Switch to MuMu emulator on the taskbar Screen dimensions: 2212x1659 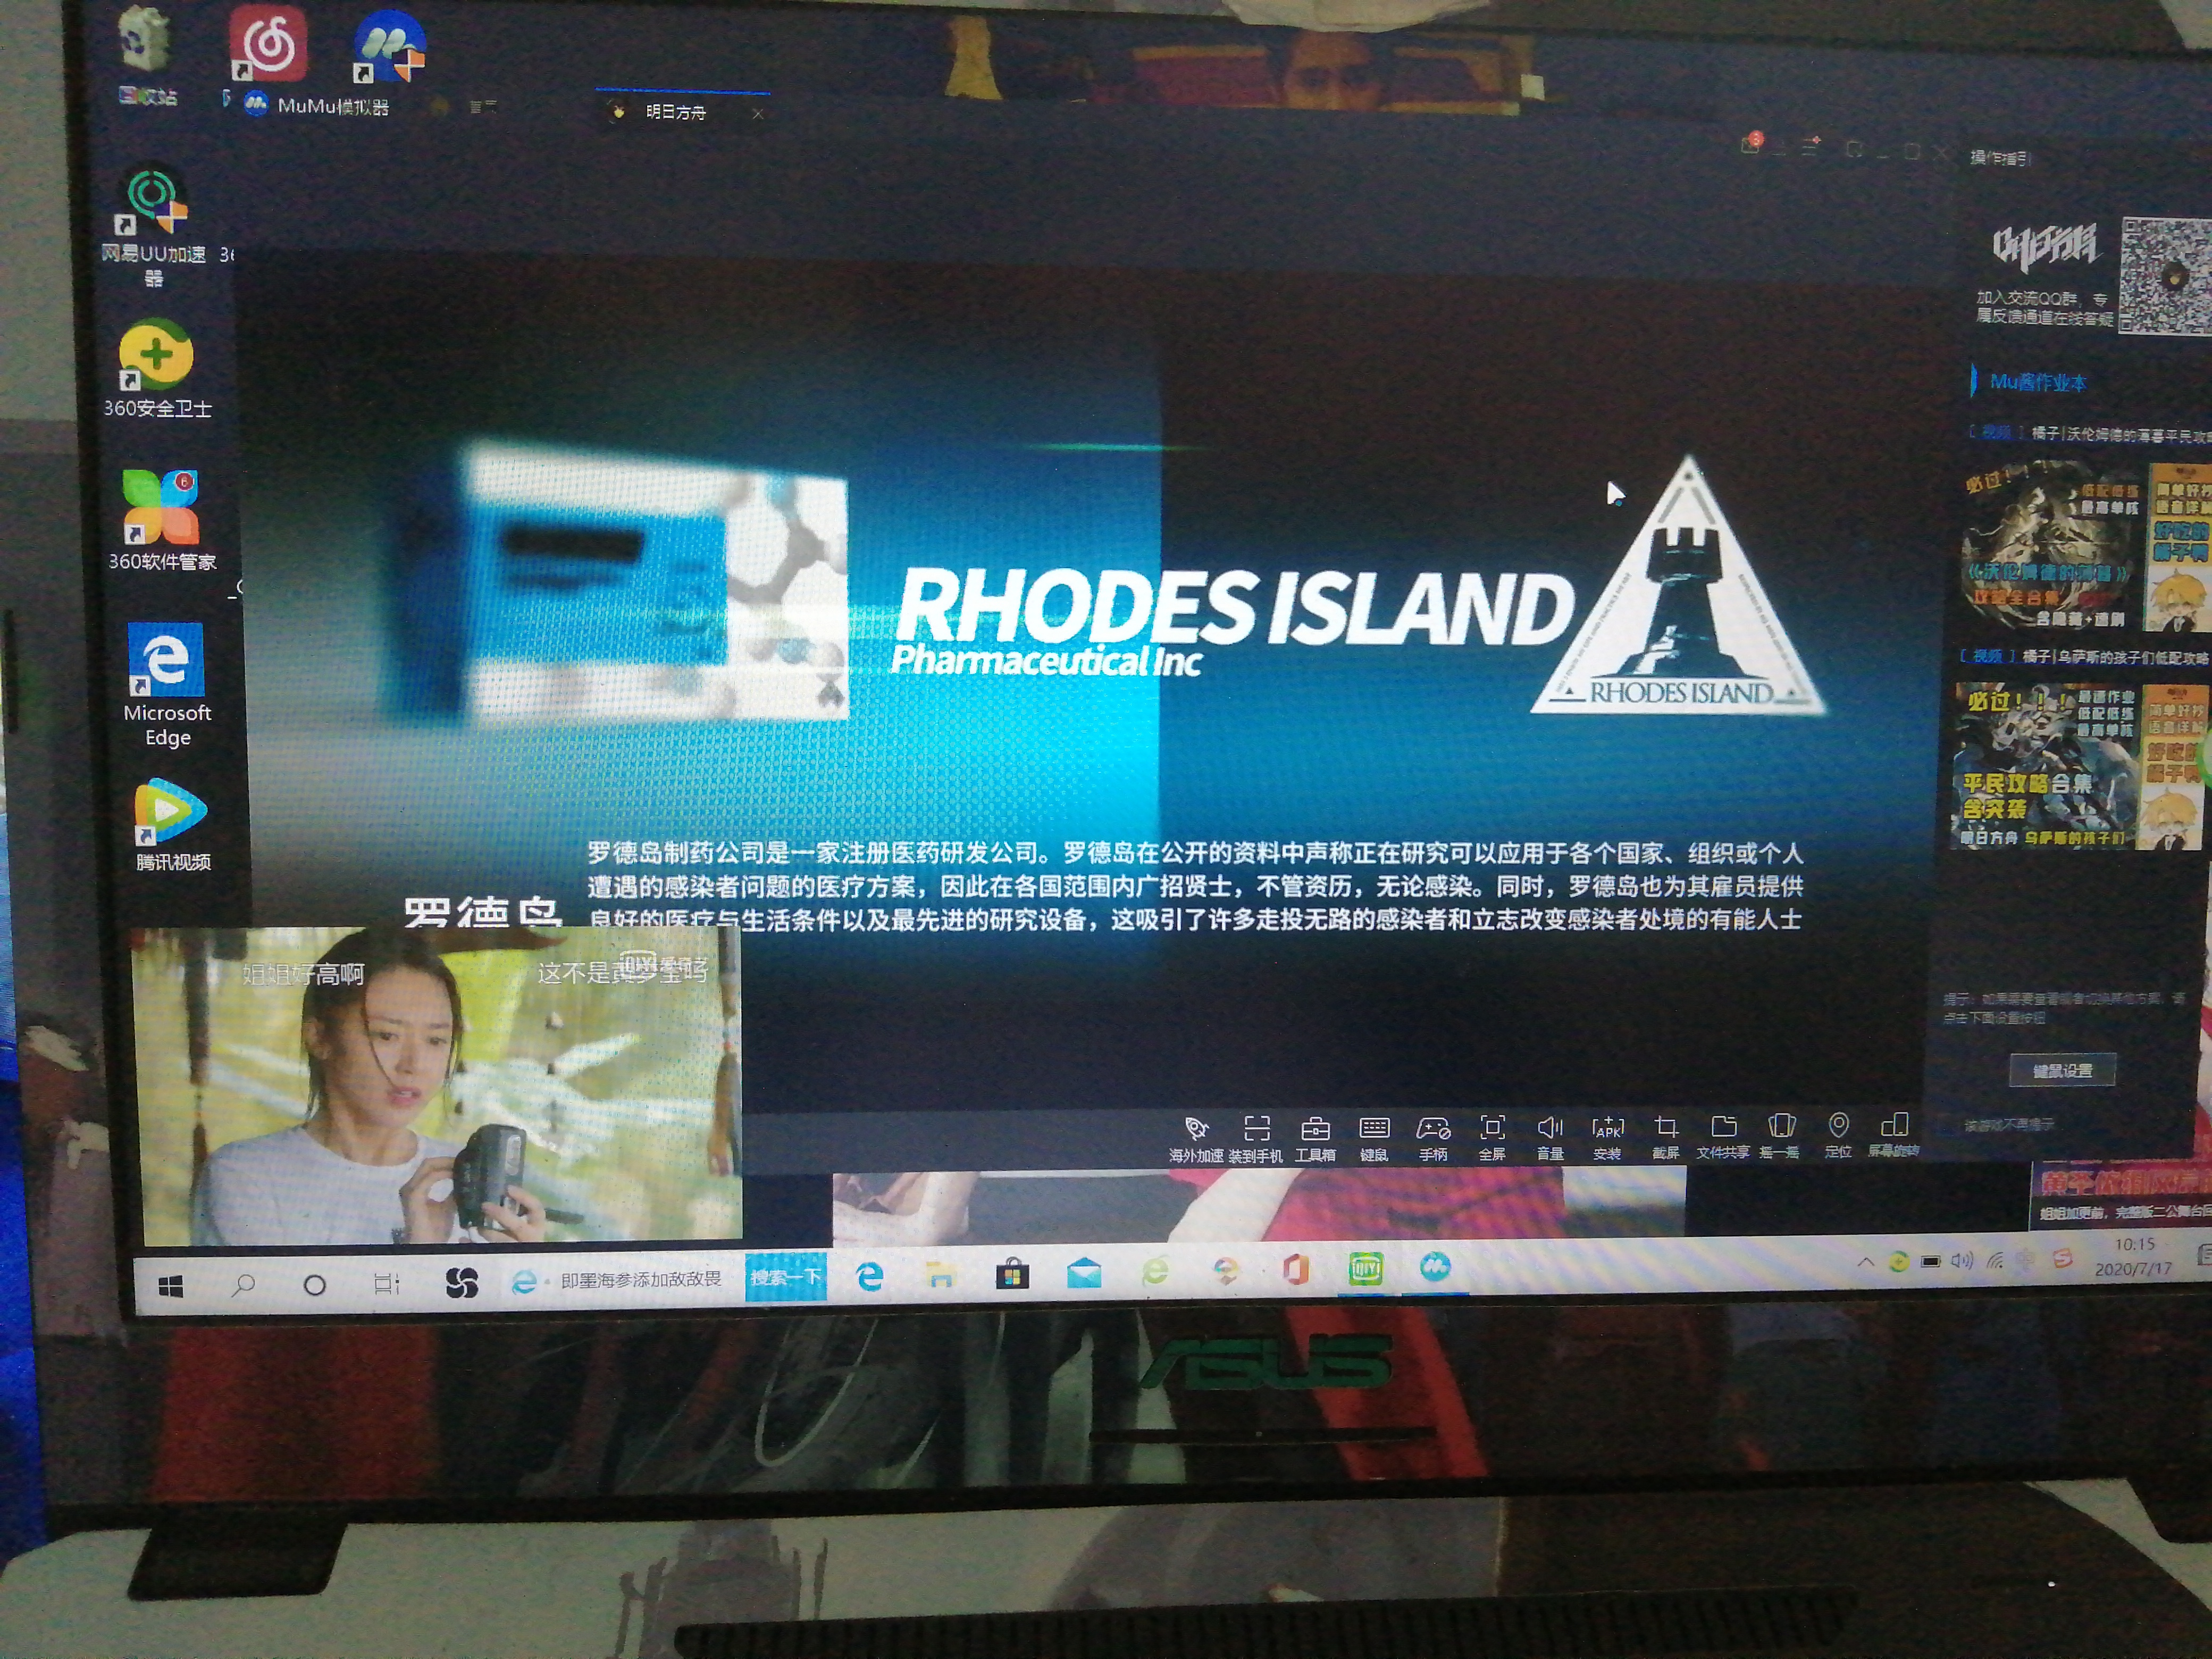[x=1436, y=1268]
